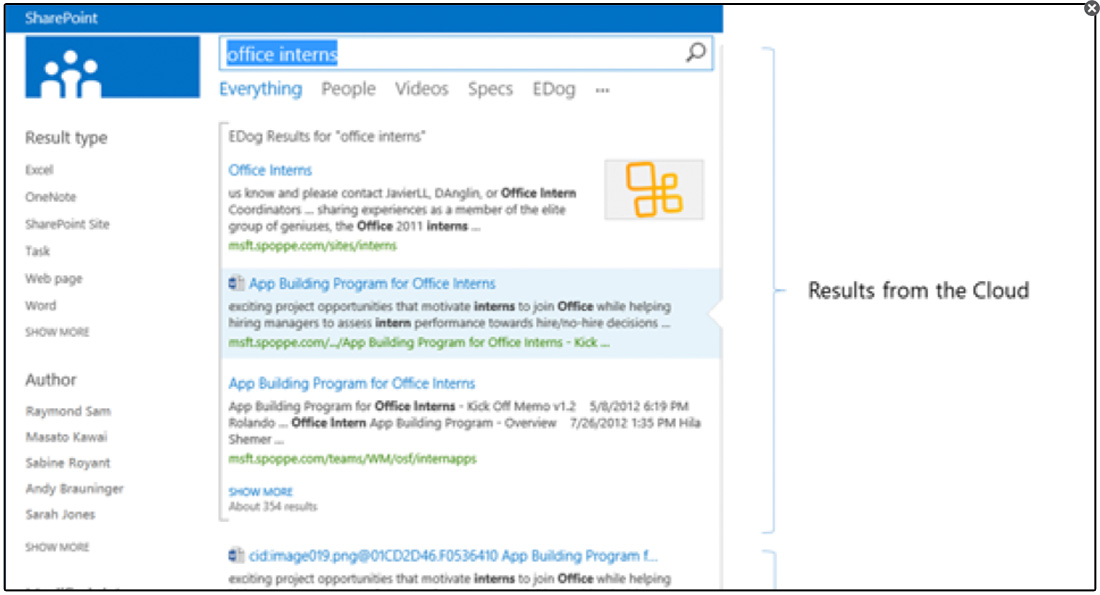
Task: Close the image overlay with the X button
Action: [1092, 8]
